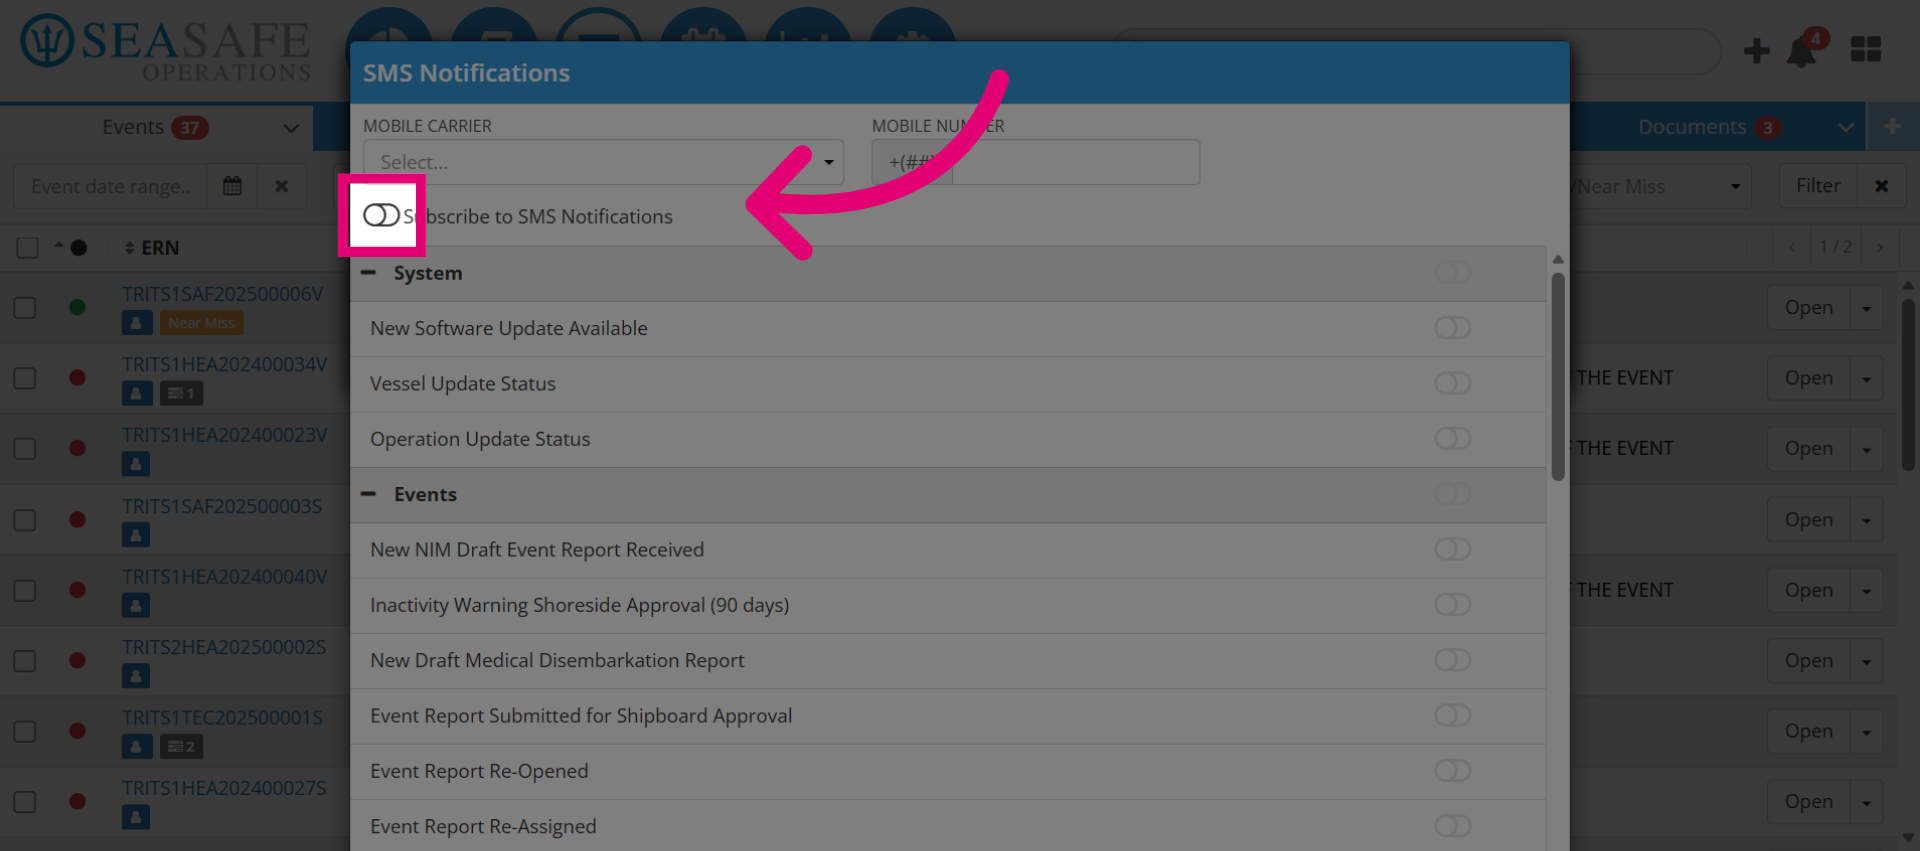Click the Near Miss tag badge
1920x851 pixels.
(x=201, y=323)
